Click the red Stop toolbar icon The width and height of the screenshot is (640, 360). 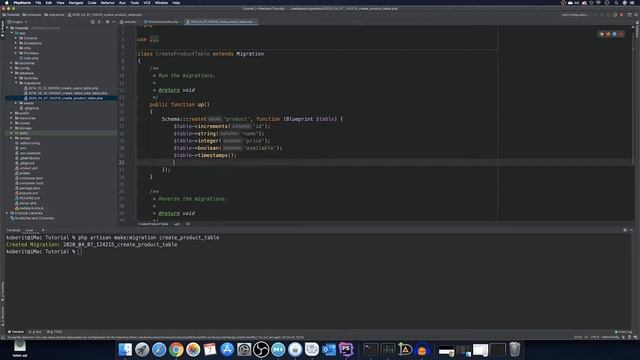[622, 15]
